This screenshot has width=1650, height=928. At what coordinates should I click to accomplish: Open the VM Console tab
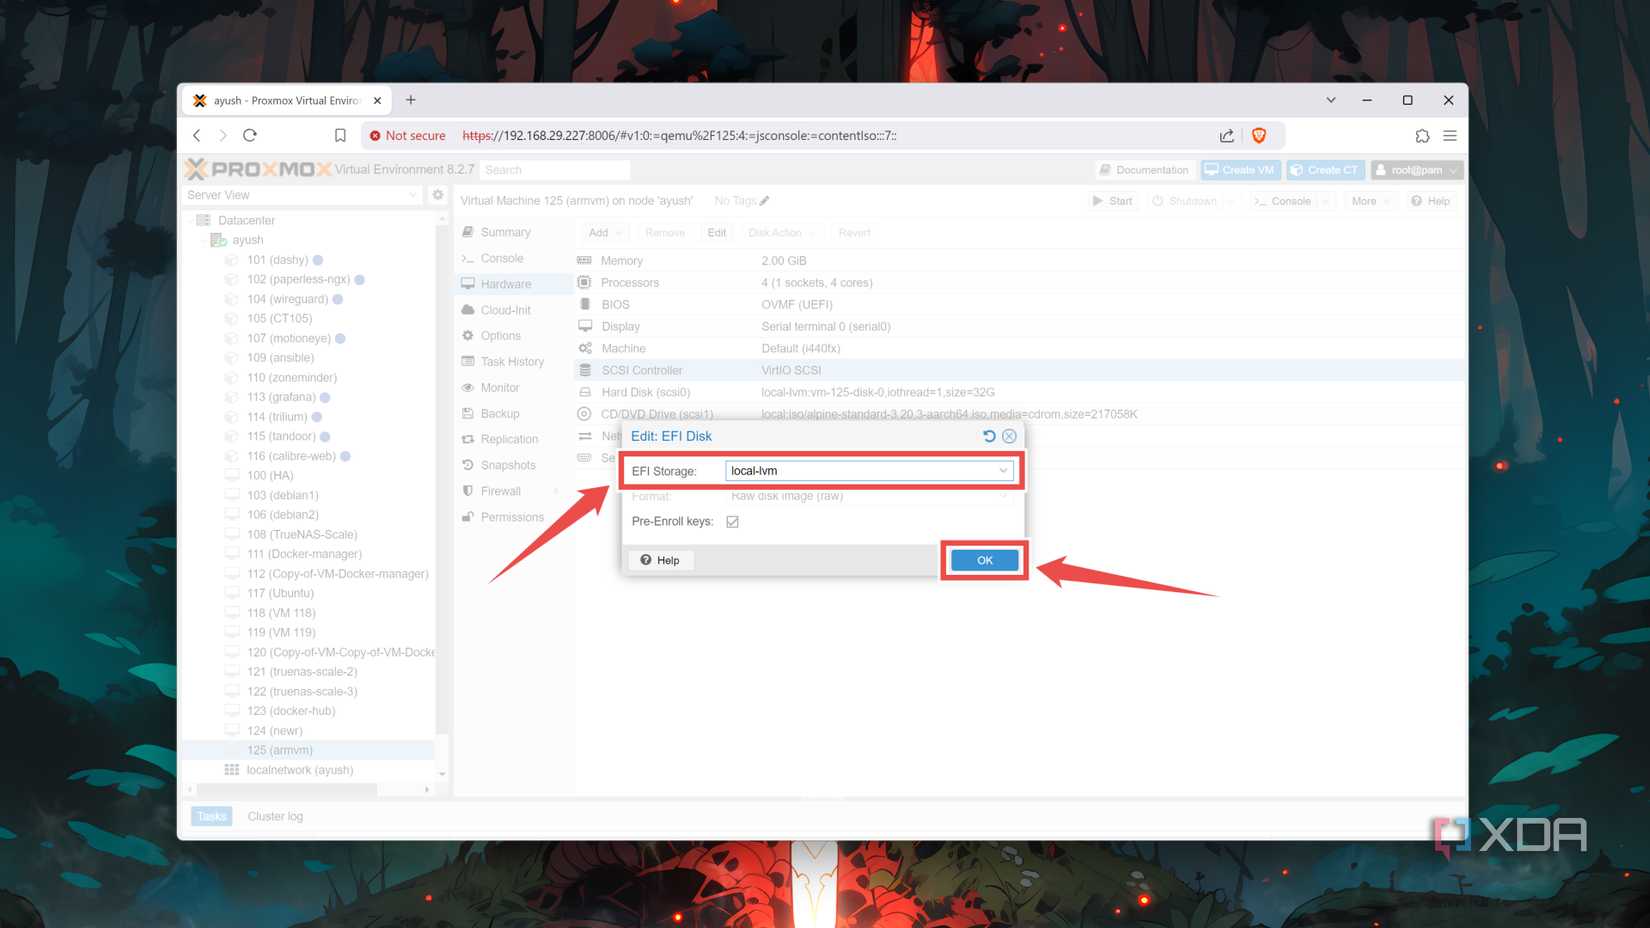[x=502, y=258]
